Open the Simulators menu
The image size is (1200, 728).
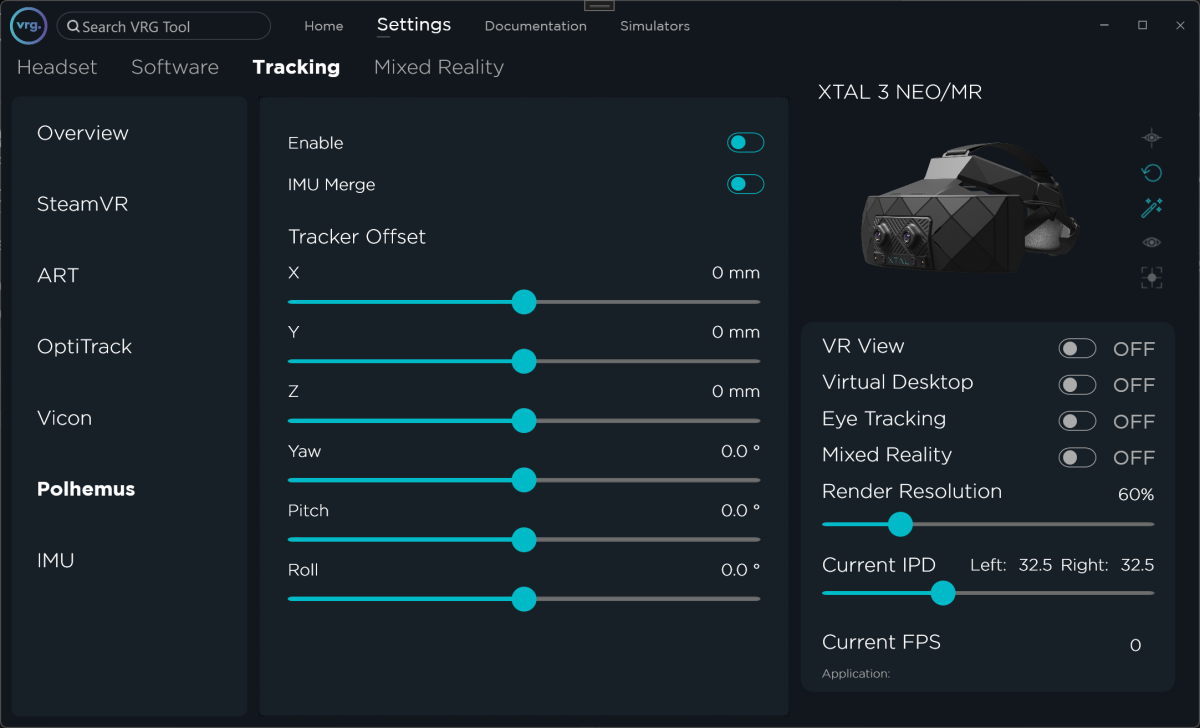655,26
